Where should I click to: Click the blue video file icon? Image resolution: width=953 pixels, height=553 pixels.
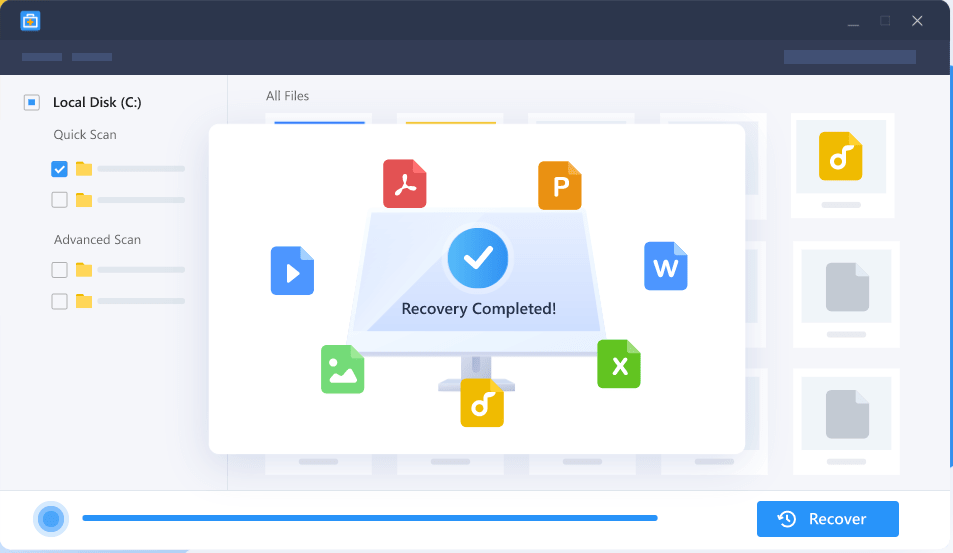pyautogui.click(x=292, y=270)
